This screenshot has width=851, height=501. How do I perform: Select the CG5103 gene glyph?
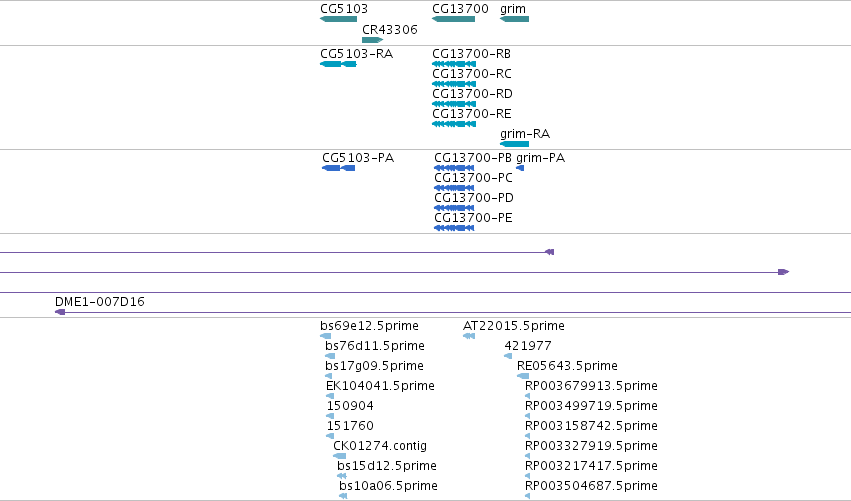[339, 19]
